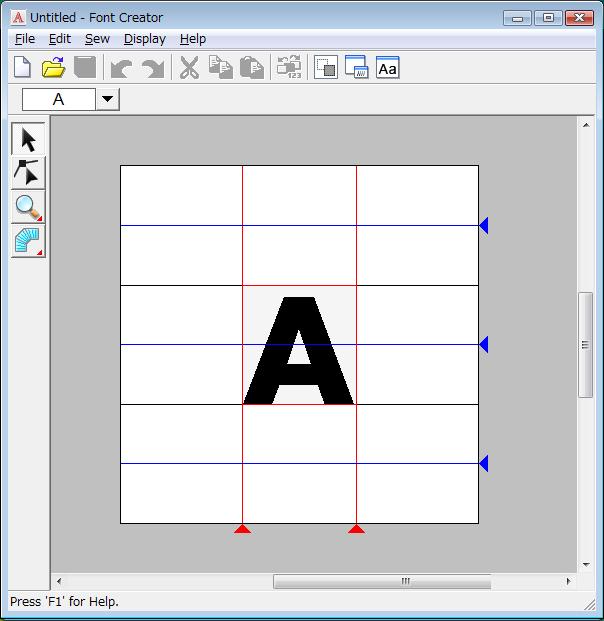Image resolution: width=604 pixels, height=621 pixels.
Task: Click the bottom blue guideline marker
Action: (484, 463)
